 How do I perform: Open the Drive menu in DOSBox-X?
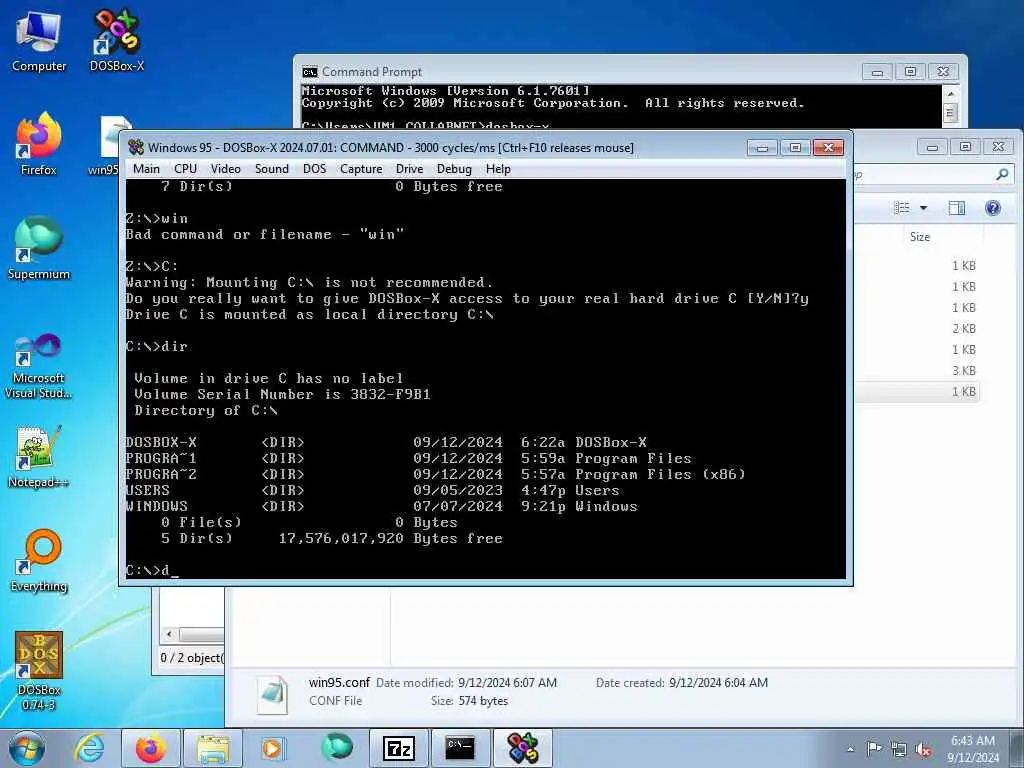(x=409, y=168)
